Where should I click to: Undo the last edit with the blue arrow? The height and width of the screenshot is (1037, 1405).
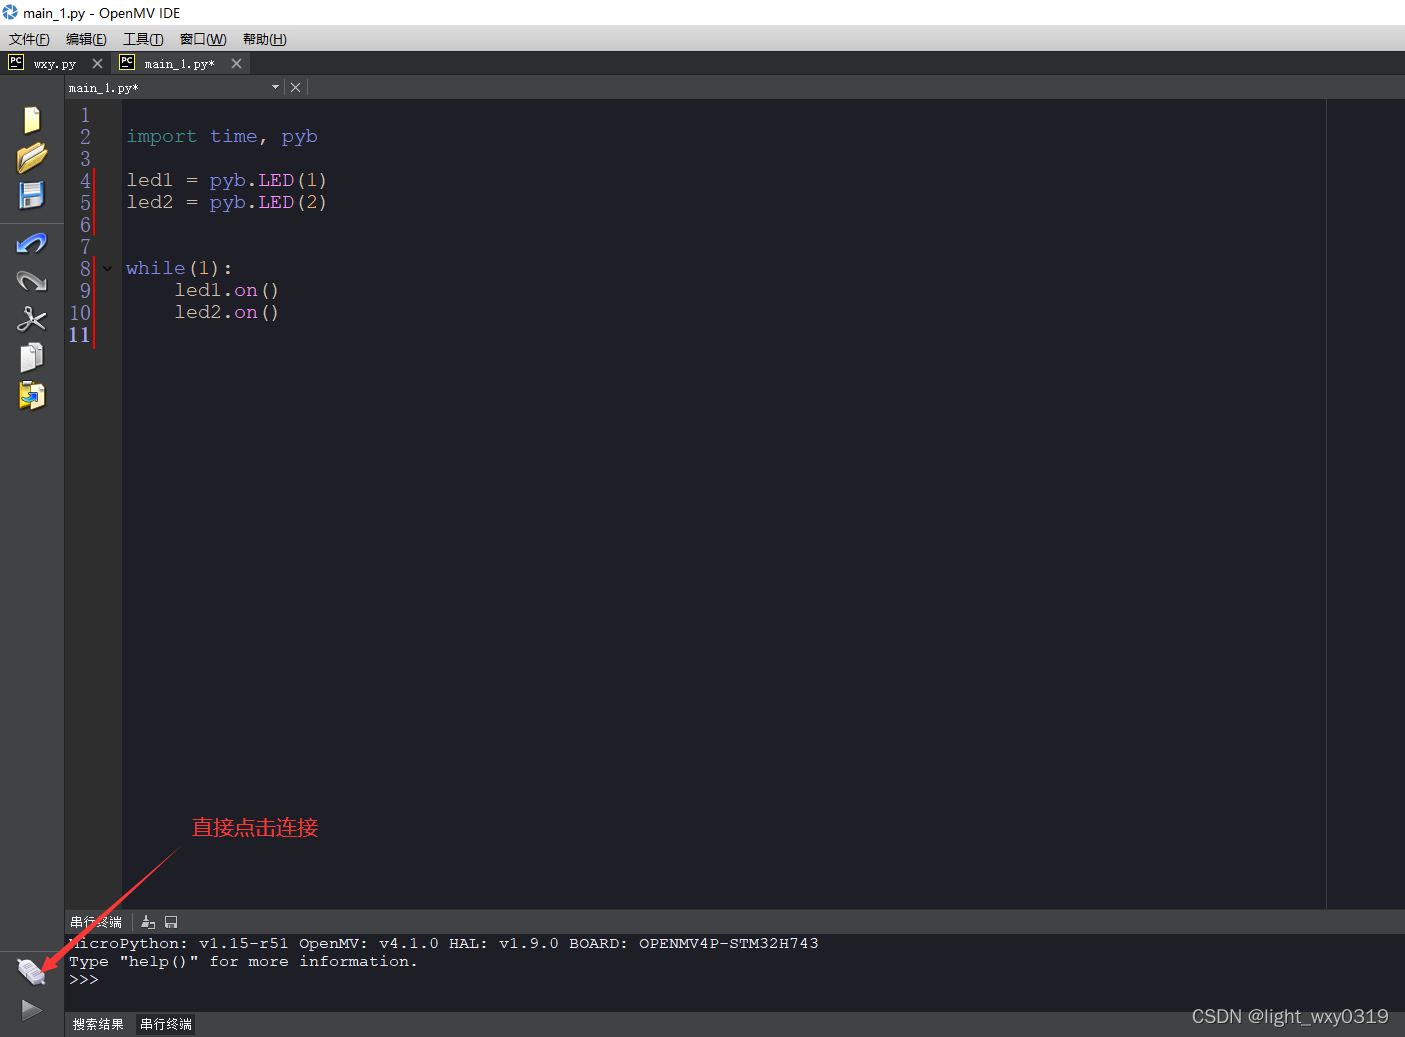click(32, 243)
